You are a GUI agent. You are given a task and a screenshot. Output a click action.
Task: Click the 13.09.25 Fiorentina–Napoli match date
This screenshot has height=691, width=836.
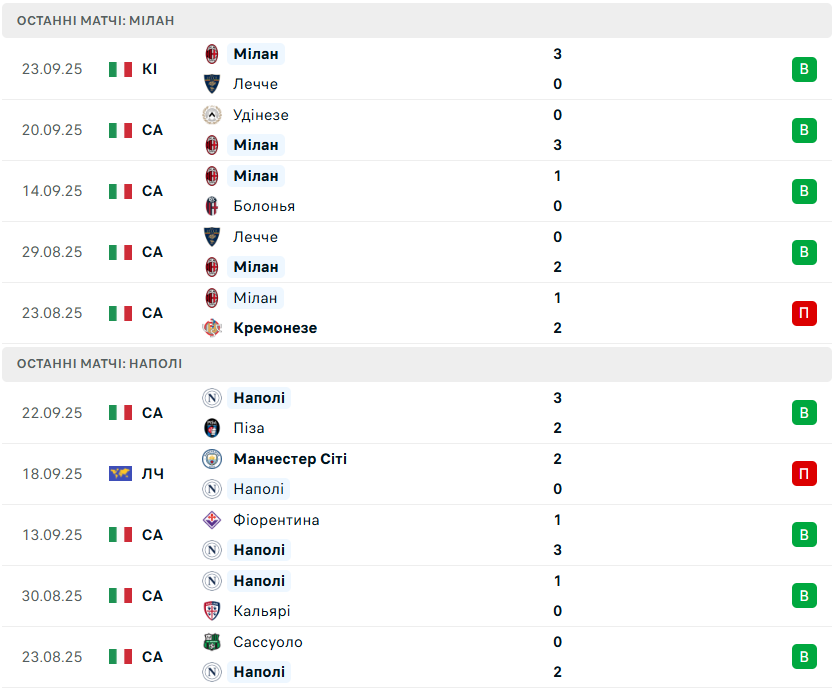[52, 535]
